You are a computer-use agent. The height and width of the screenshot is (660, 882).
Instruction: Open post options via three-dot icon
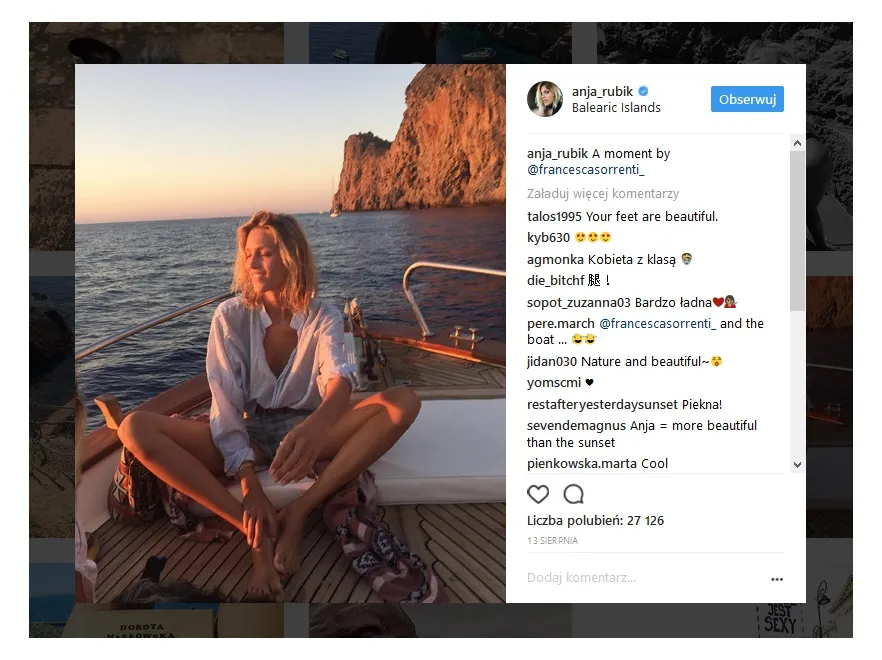pyautogui.click(x=775, y=578)
